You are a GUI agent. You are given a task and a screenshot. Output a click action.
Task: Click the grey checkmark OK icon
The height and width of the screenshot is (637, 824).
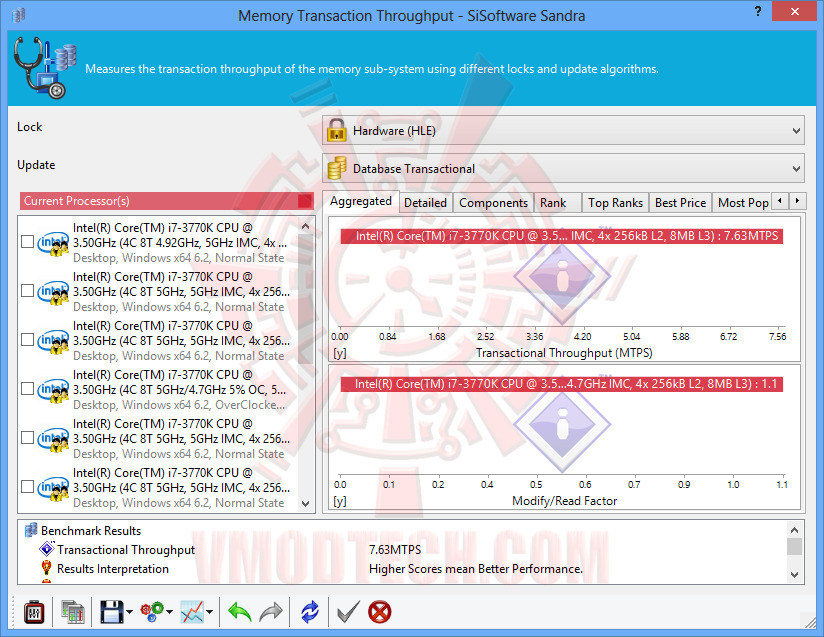coord(348,612)
